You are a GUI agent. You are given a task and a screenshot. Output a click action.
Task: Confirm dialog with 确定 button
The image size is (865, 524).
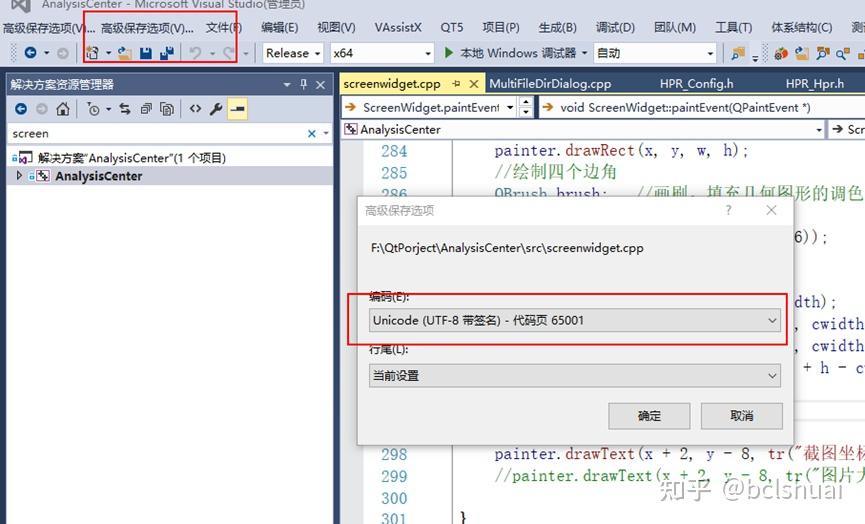pyautogui.click(x=649, y=416)
